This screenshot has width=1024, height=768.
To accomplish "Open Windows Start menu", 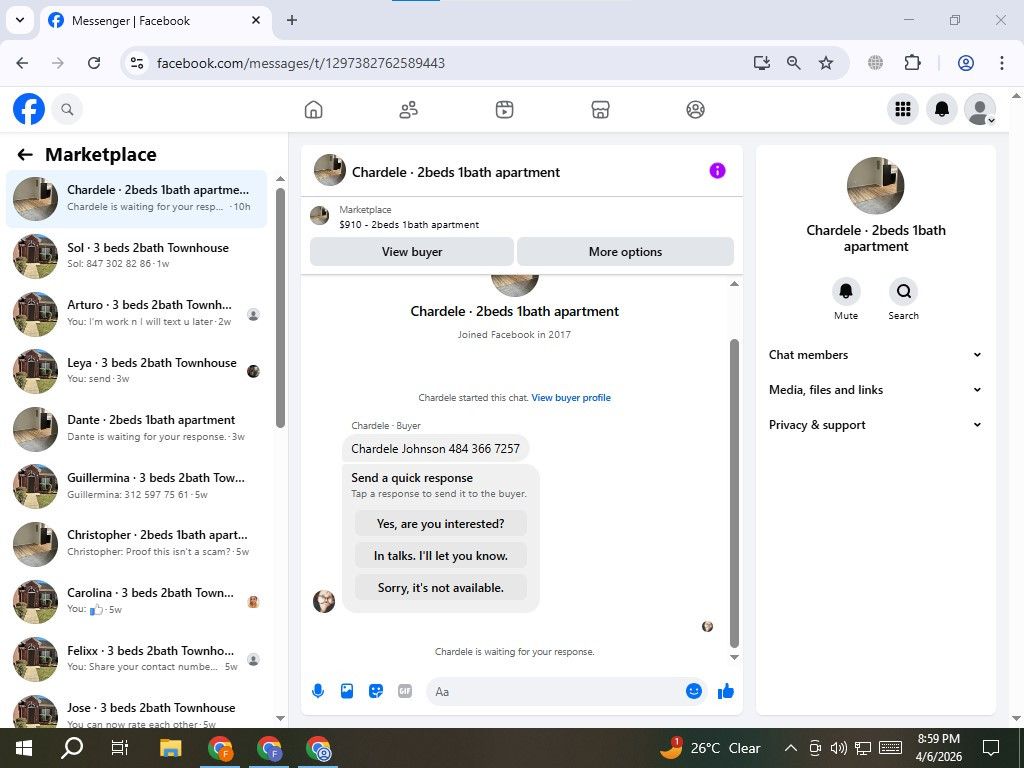I will tap(24, 748).
